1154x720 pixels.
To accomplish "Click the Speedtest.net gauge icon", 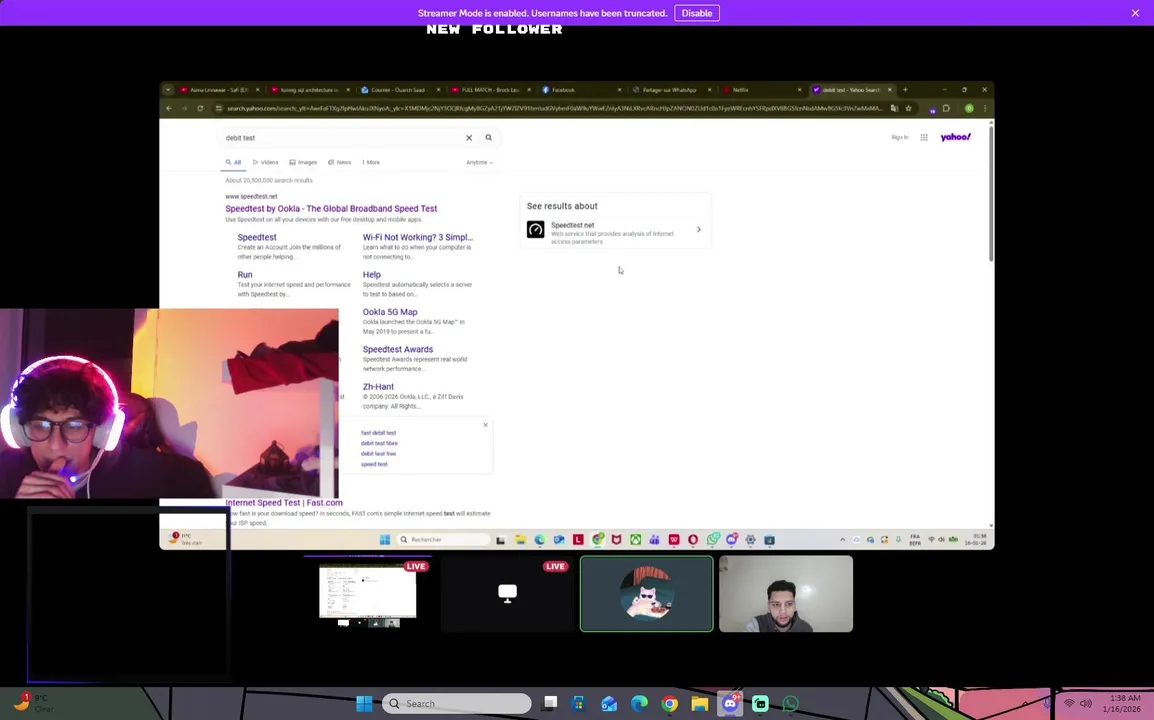I will point(536,230).
